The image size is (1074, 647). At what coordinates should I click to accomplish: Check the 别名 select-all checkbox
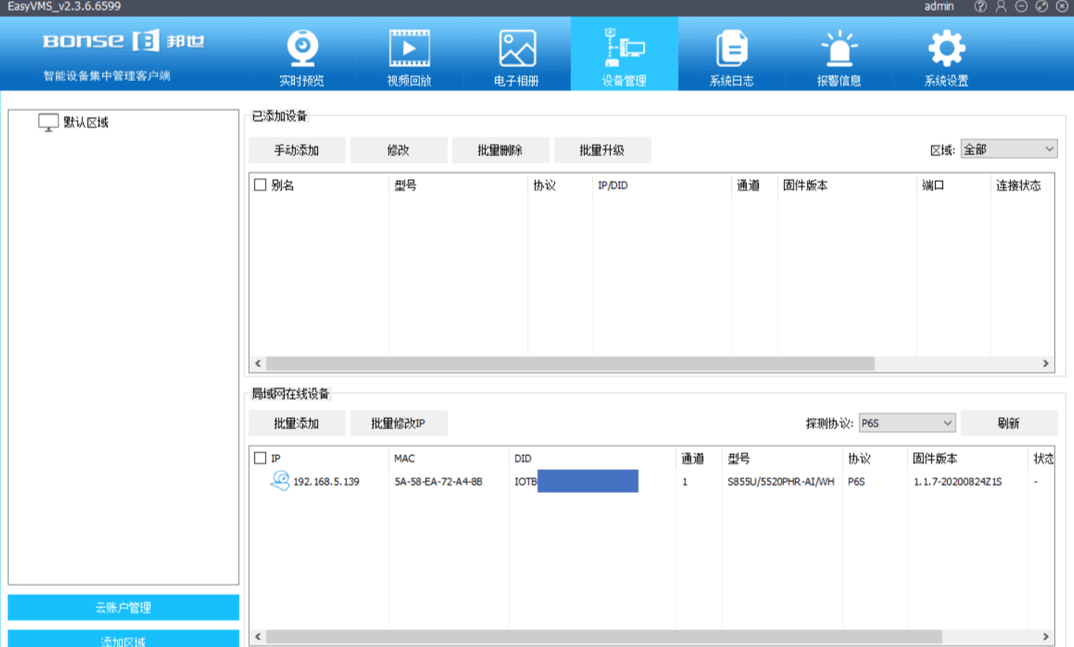(x=261, y=185)
